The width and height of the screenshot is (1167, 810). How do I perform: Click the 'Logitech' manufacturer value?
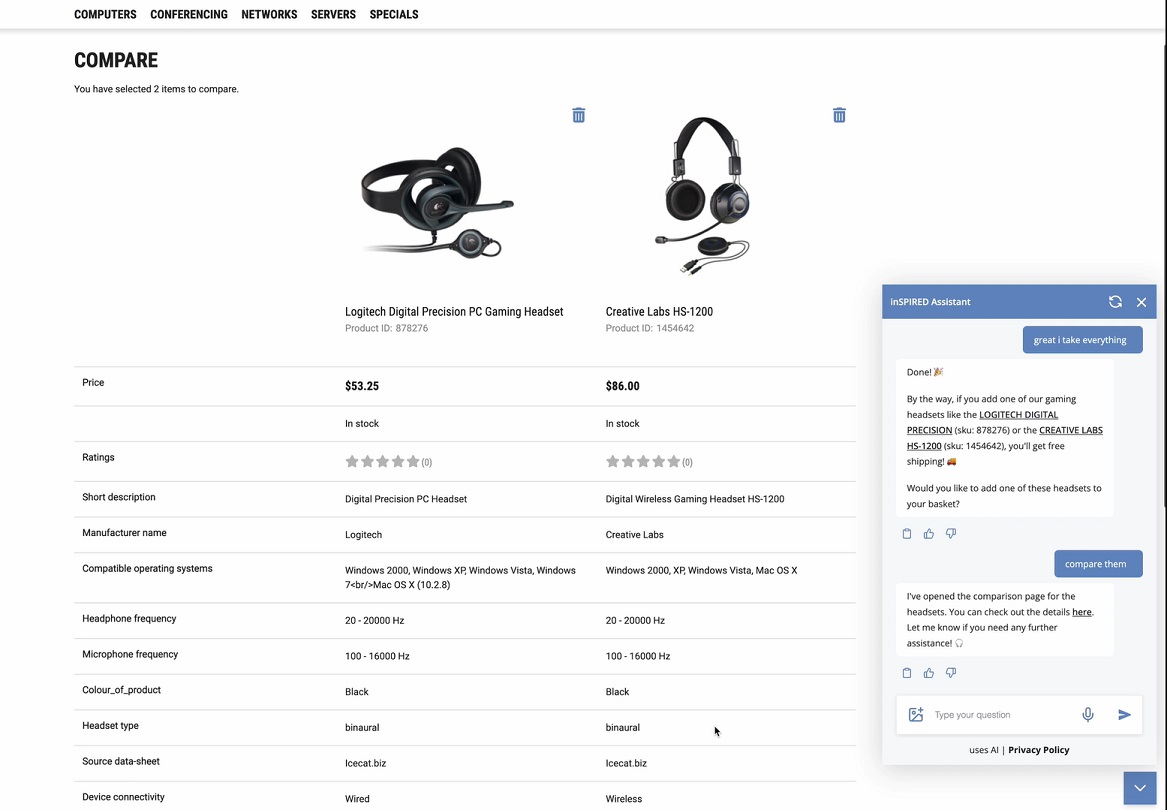click(363, 535)
